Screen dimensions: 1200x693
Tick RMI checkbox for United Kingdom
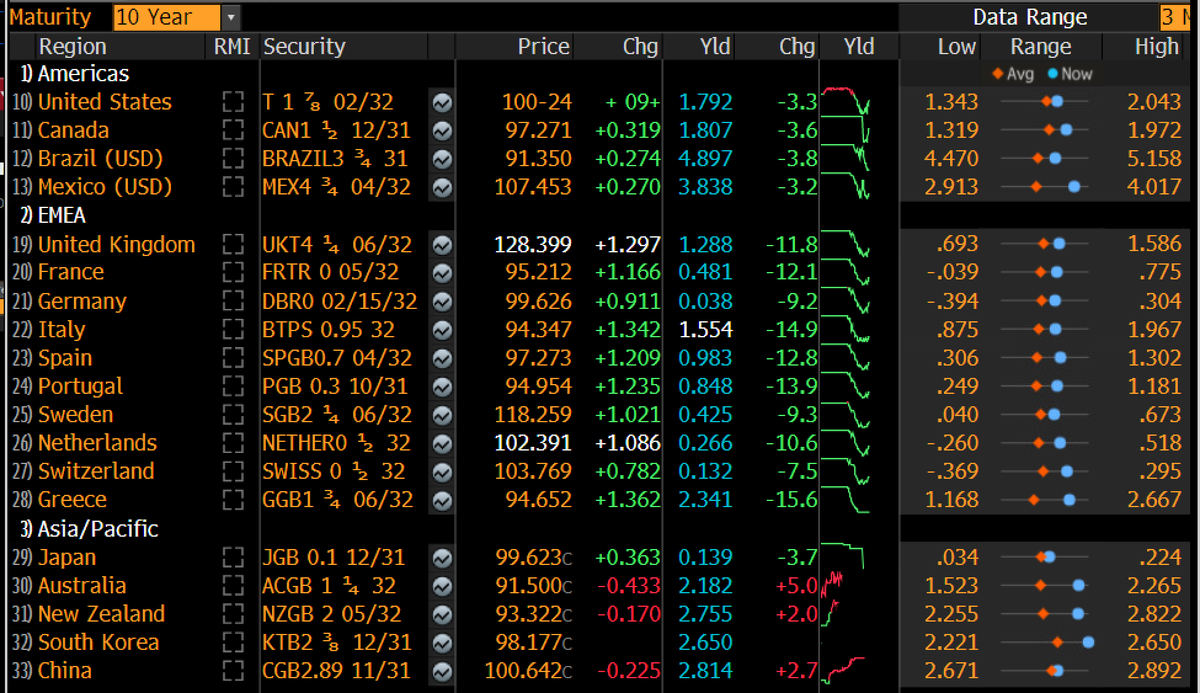[233, 245]
